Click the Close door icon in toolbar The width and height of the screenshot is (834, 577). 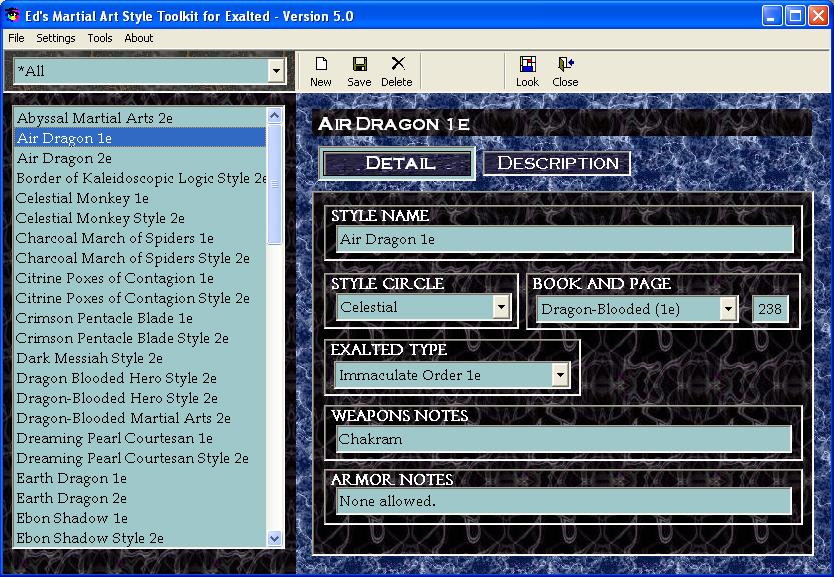[565, 64]
